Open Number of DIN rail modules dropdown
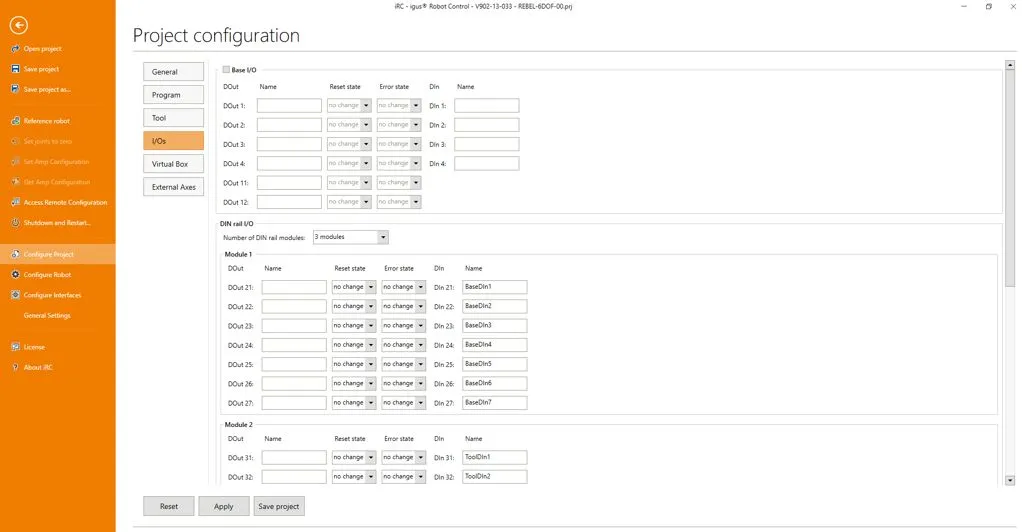The image size is (1022, 532). click(351, 237)
